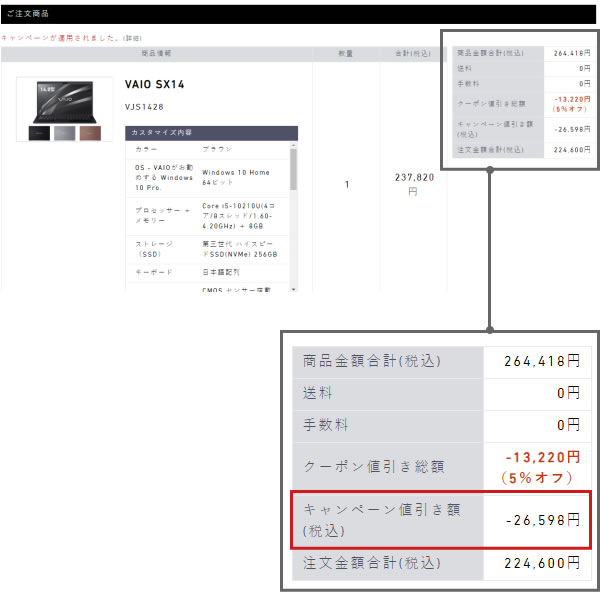This screenshot has height=600, width=600.
Task: Click the quantity value 1
Action: pos(347,184)
